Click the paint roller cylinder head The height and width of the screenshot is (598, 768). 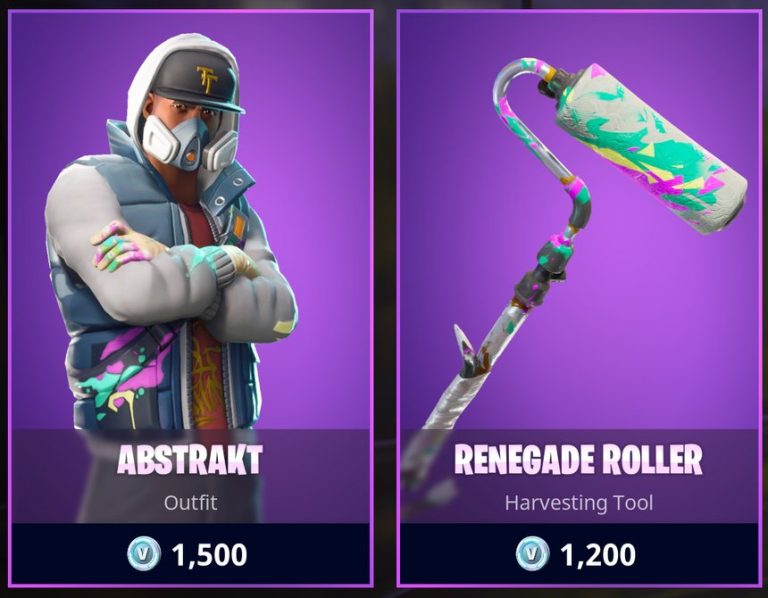[651, 148]
